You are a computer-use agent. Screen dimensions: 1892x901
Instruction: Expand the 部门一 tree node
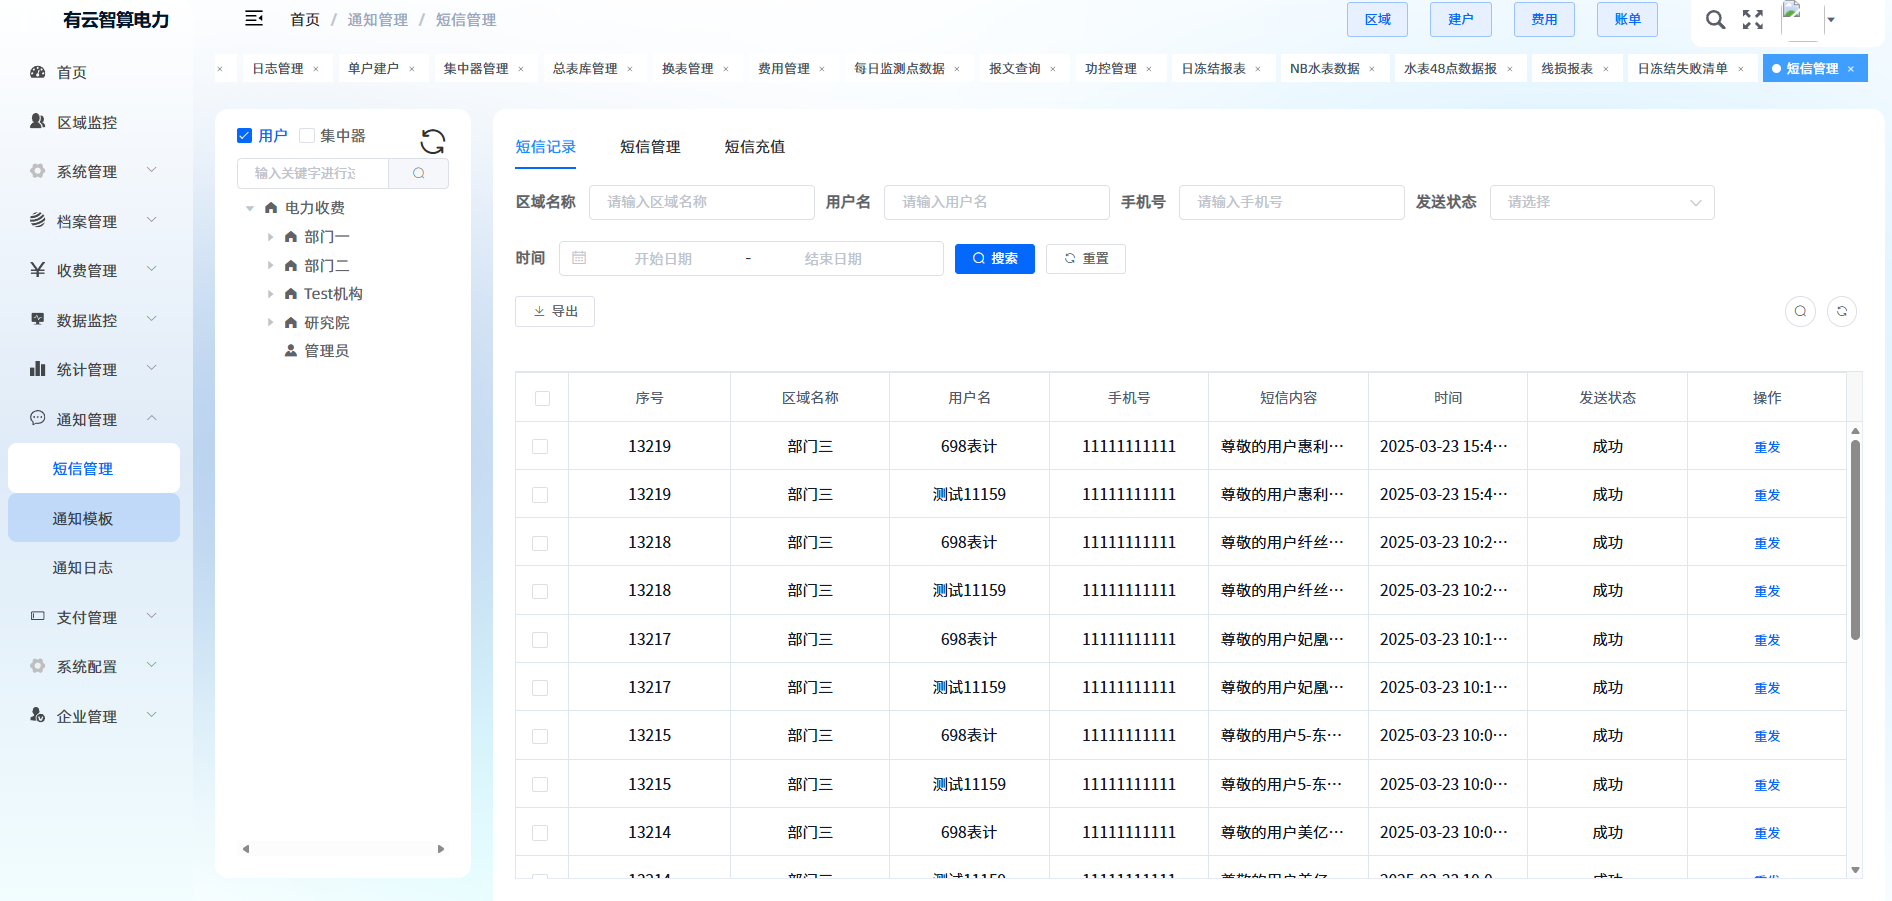point(270,237)
